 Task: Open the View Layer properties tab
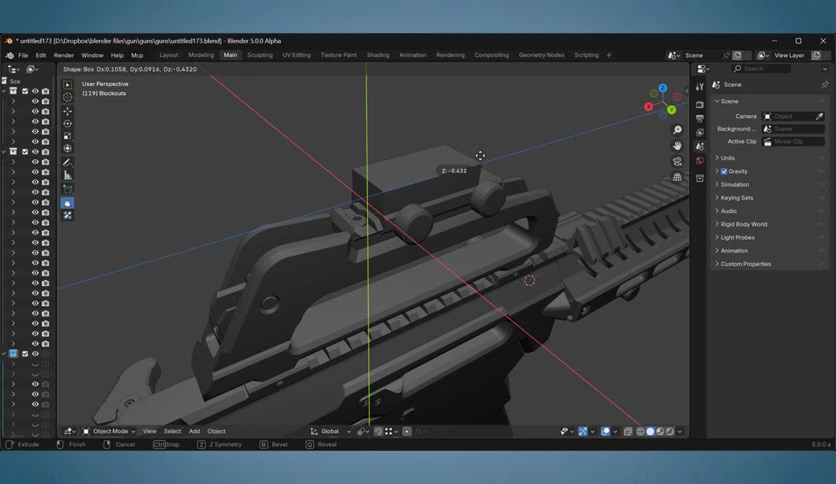[x=700, y=132]
